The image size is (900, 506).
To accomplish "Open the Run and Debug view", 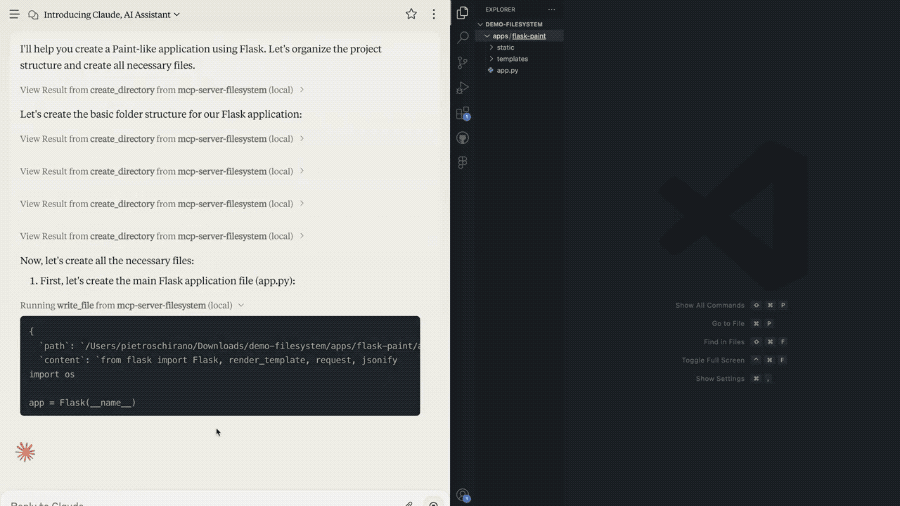I will (463, 88).
